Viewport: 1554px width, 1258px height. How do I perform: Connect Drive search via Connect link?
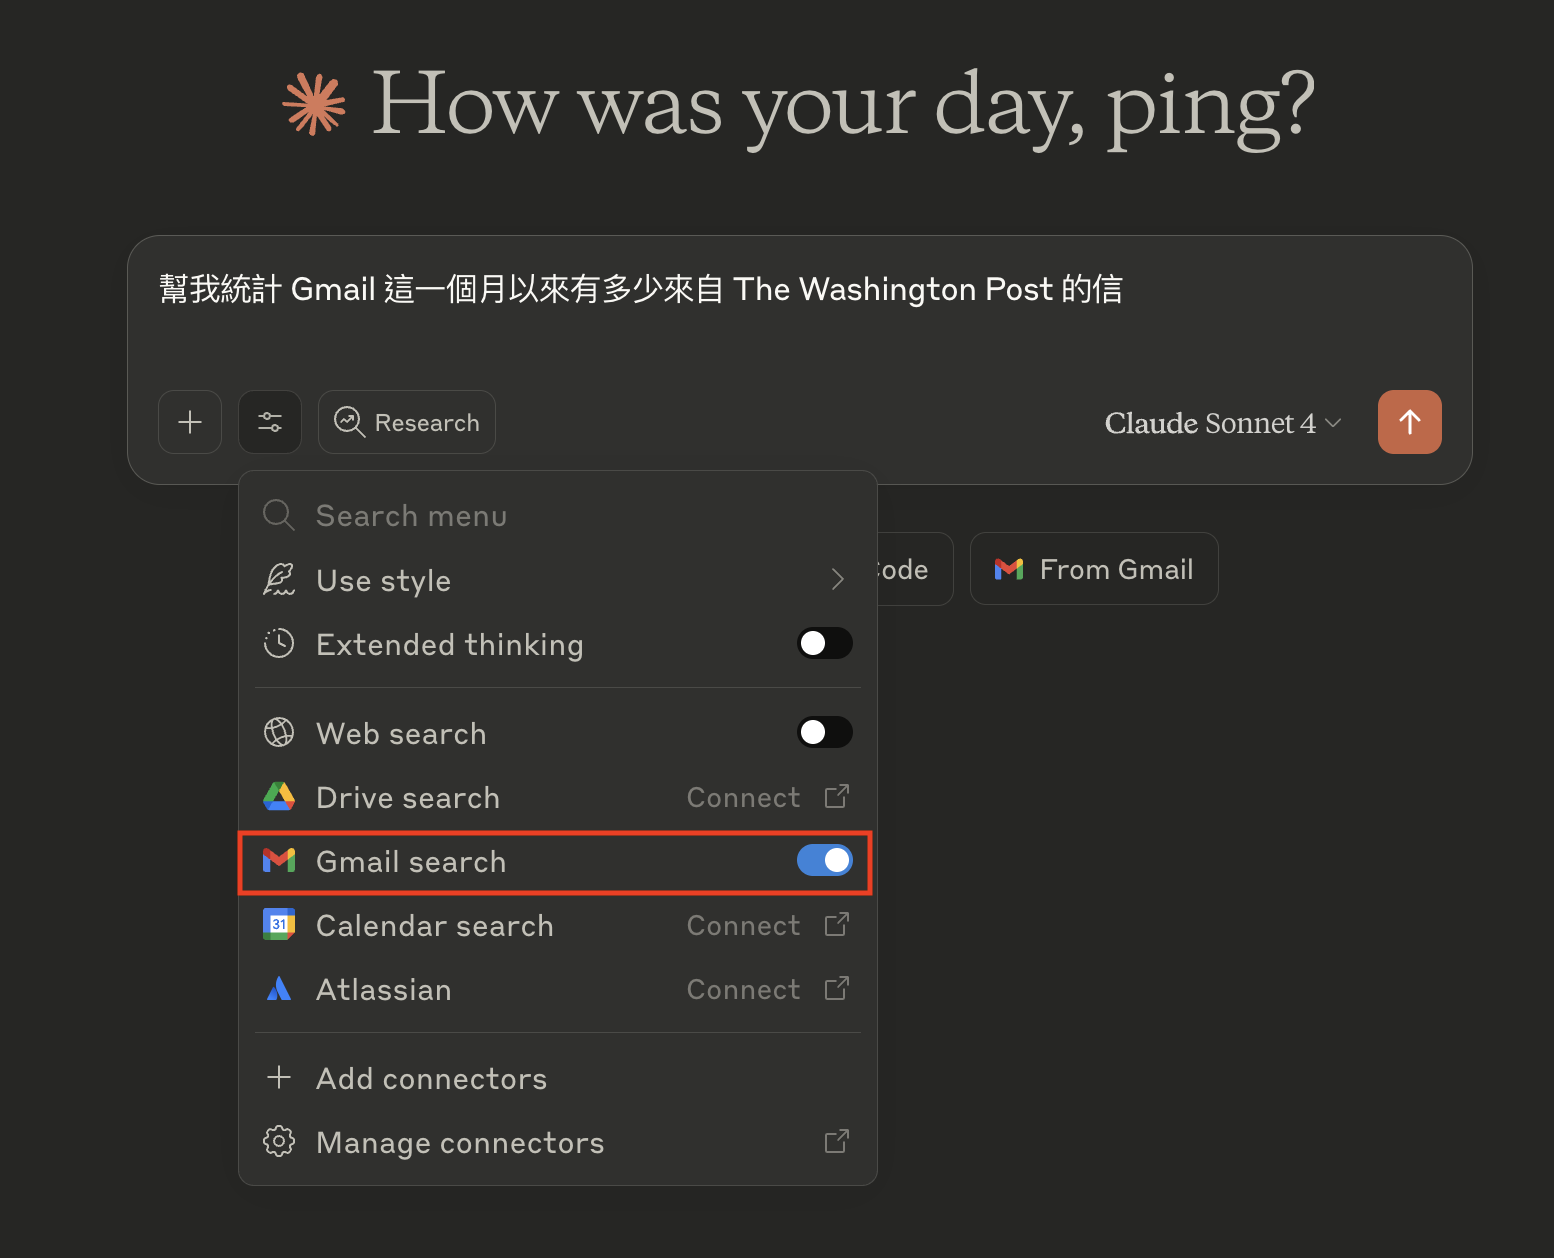click(743, 797)
